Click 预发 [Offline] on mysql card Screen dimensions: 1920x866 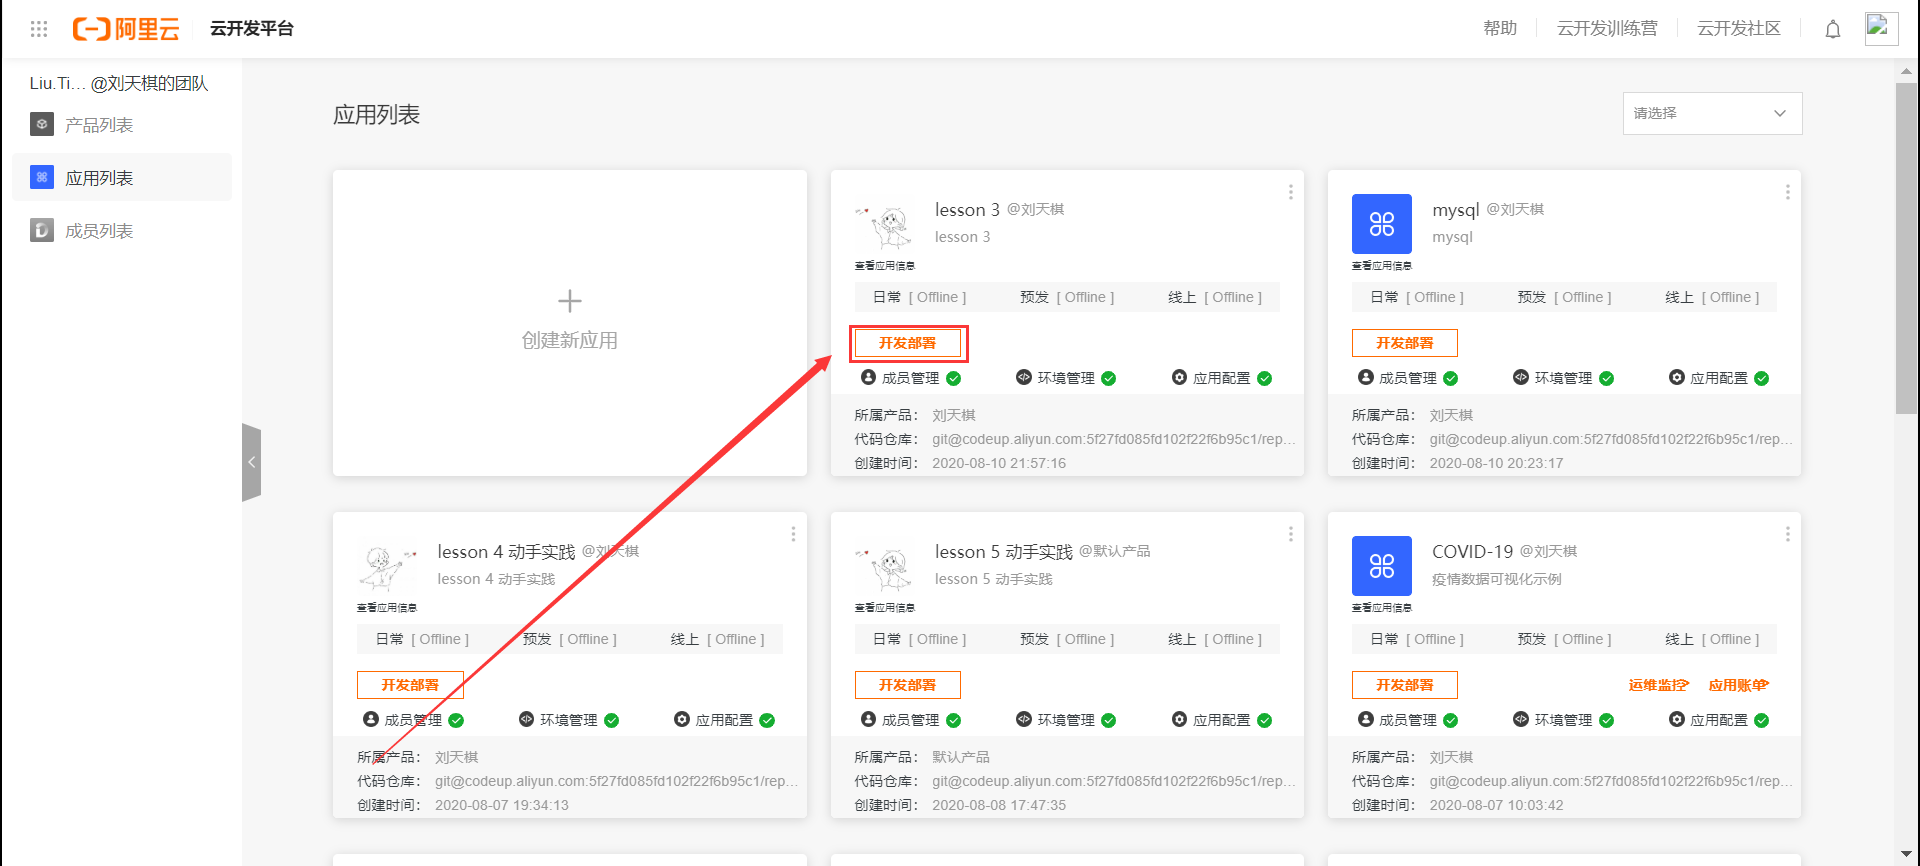(x=1564, y=297)
